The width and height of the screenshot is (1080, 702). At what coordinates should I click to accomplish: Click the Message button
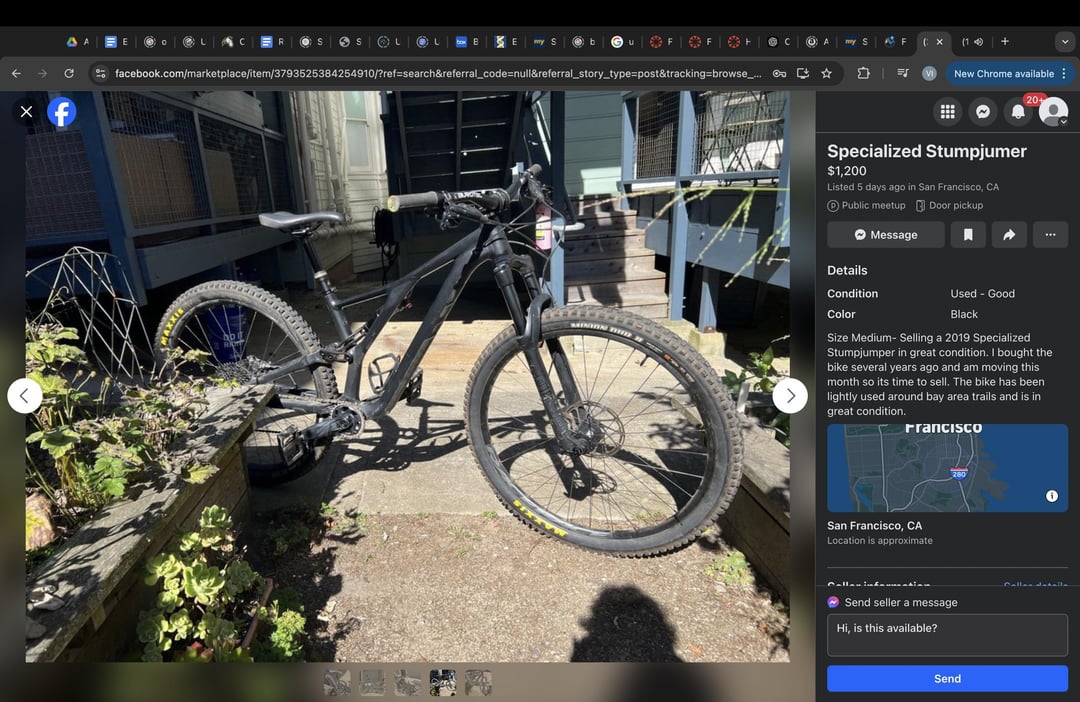coord(886,235)
